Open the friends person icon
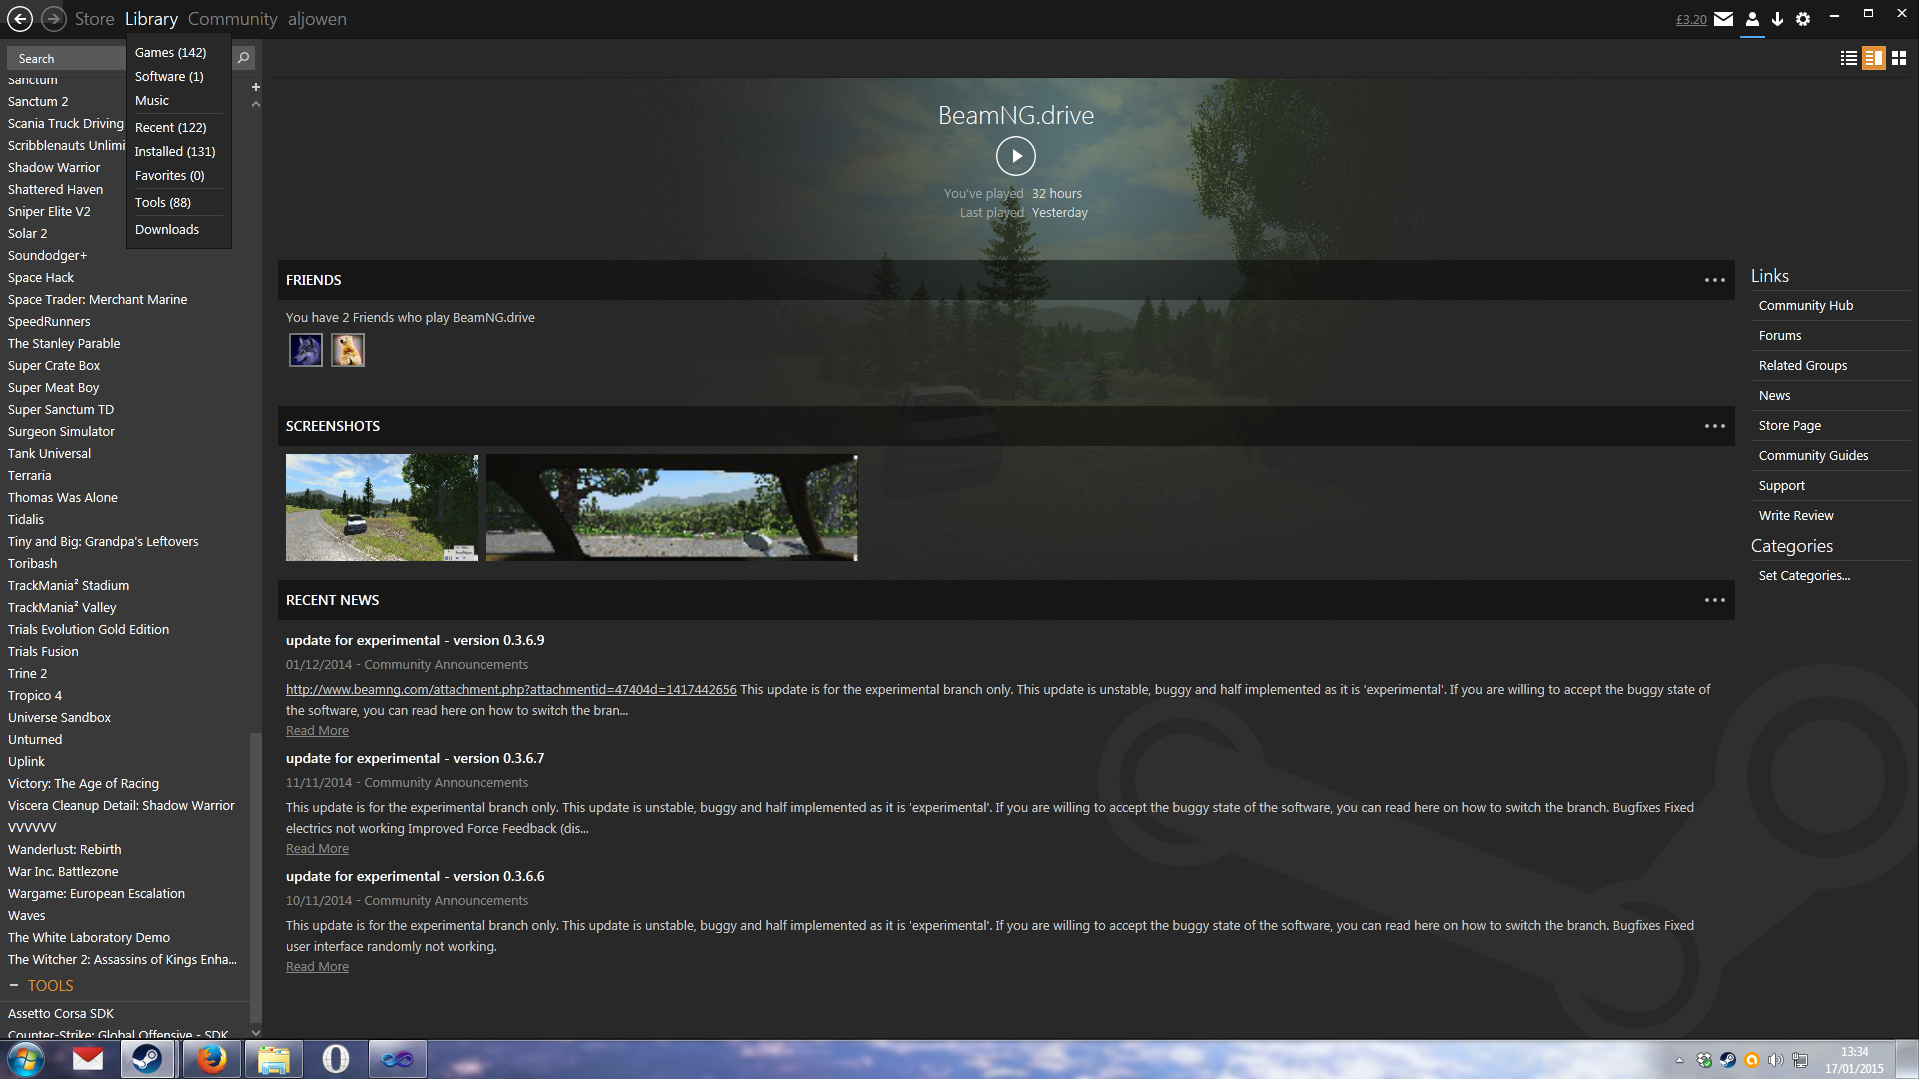This screenshot has height=1079, width=1919. [1752, 19]
